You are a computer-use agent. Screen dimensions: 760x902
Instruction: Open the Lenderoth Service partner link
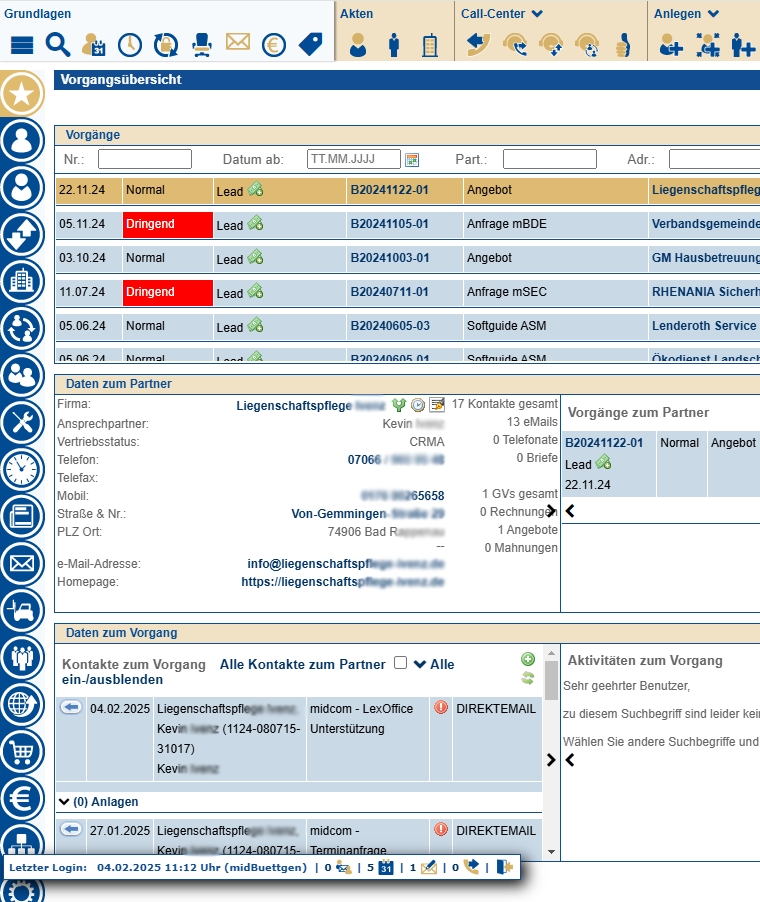pos(704,326)
